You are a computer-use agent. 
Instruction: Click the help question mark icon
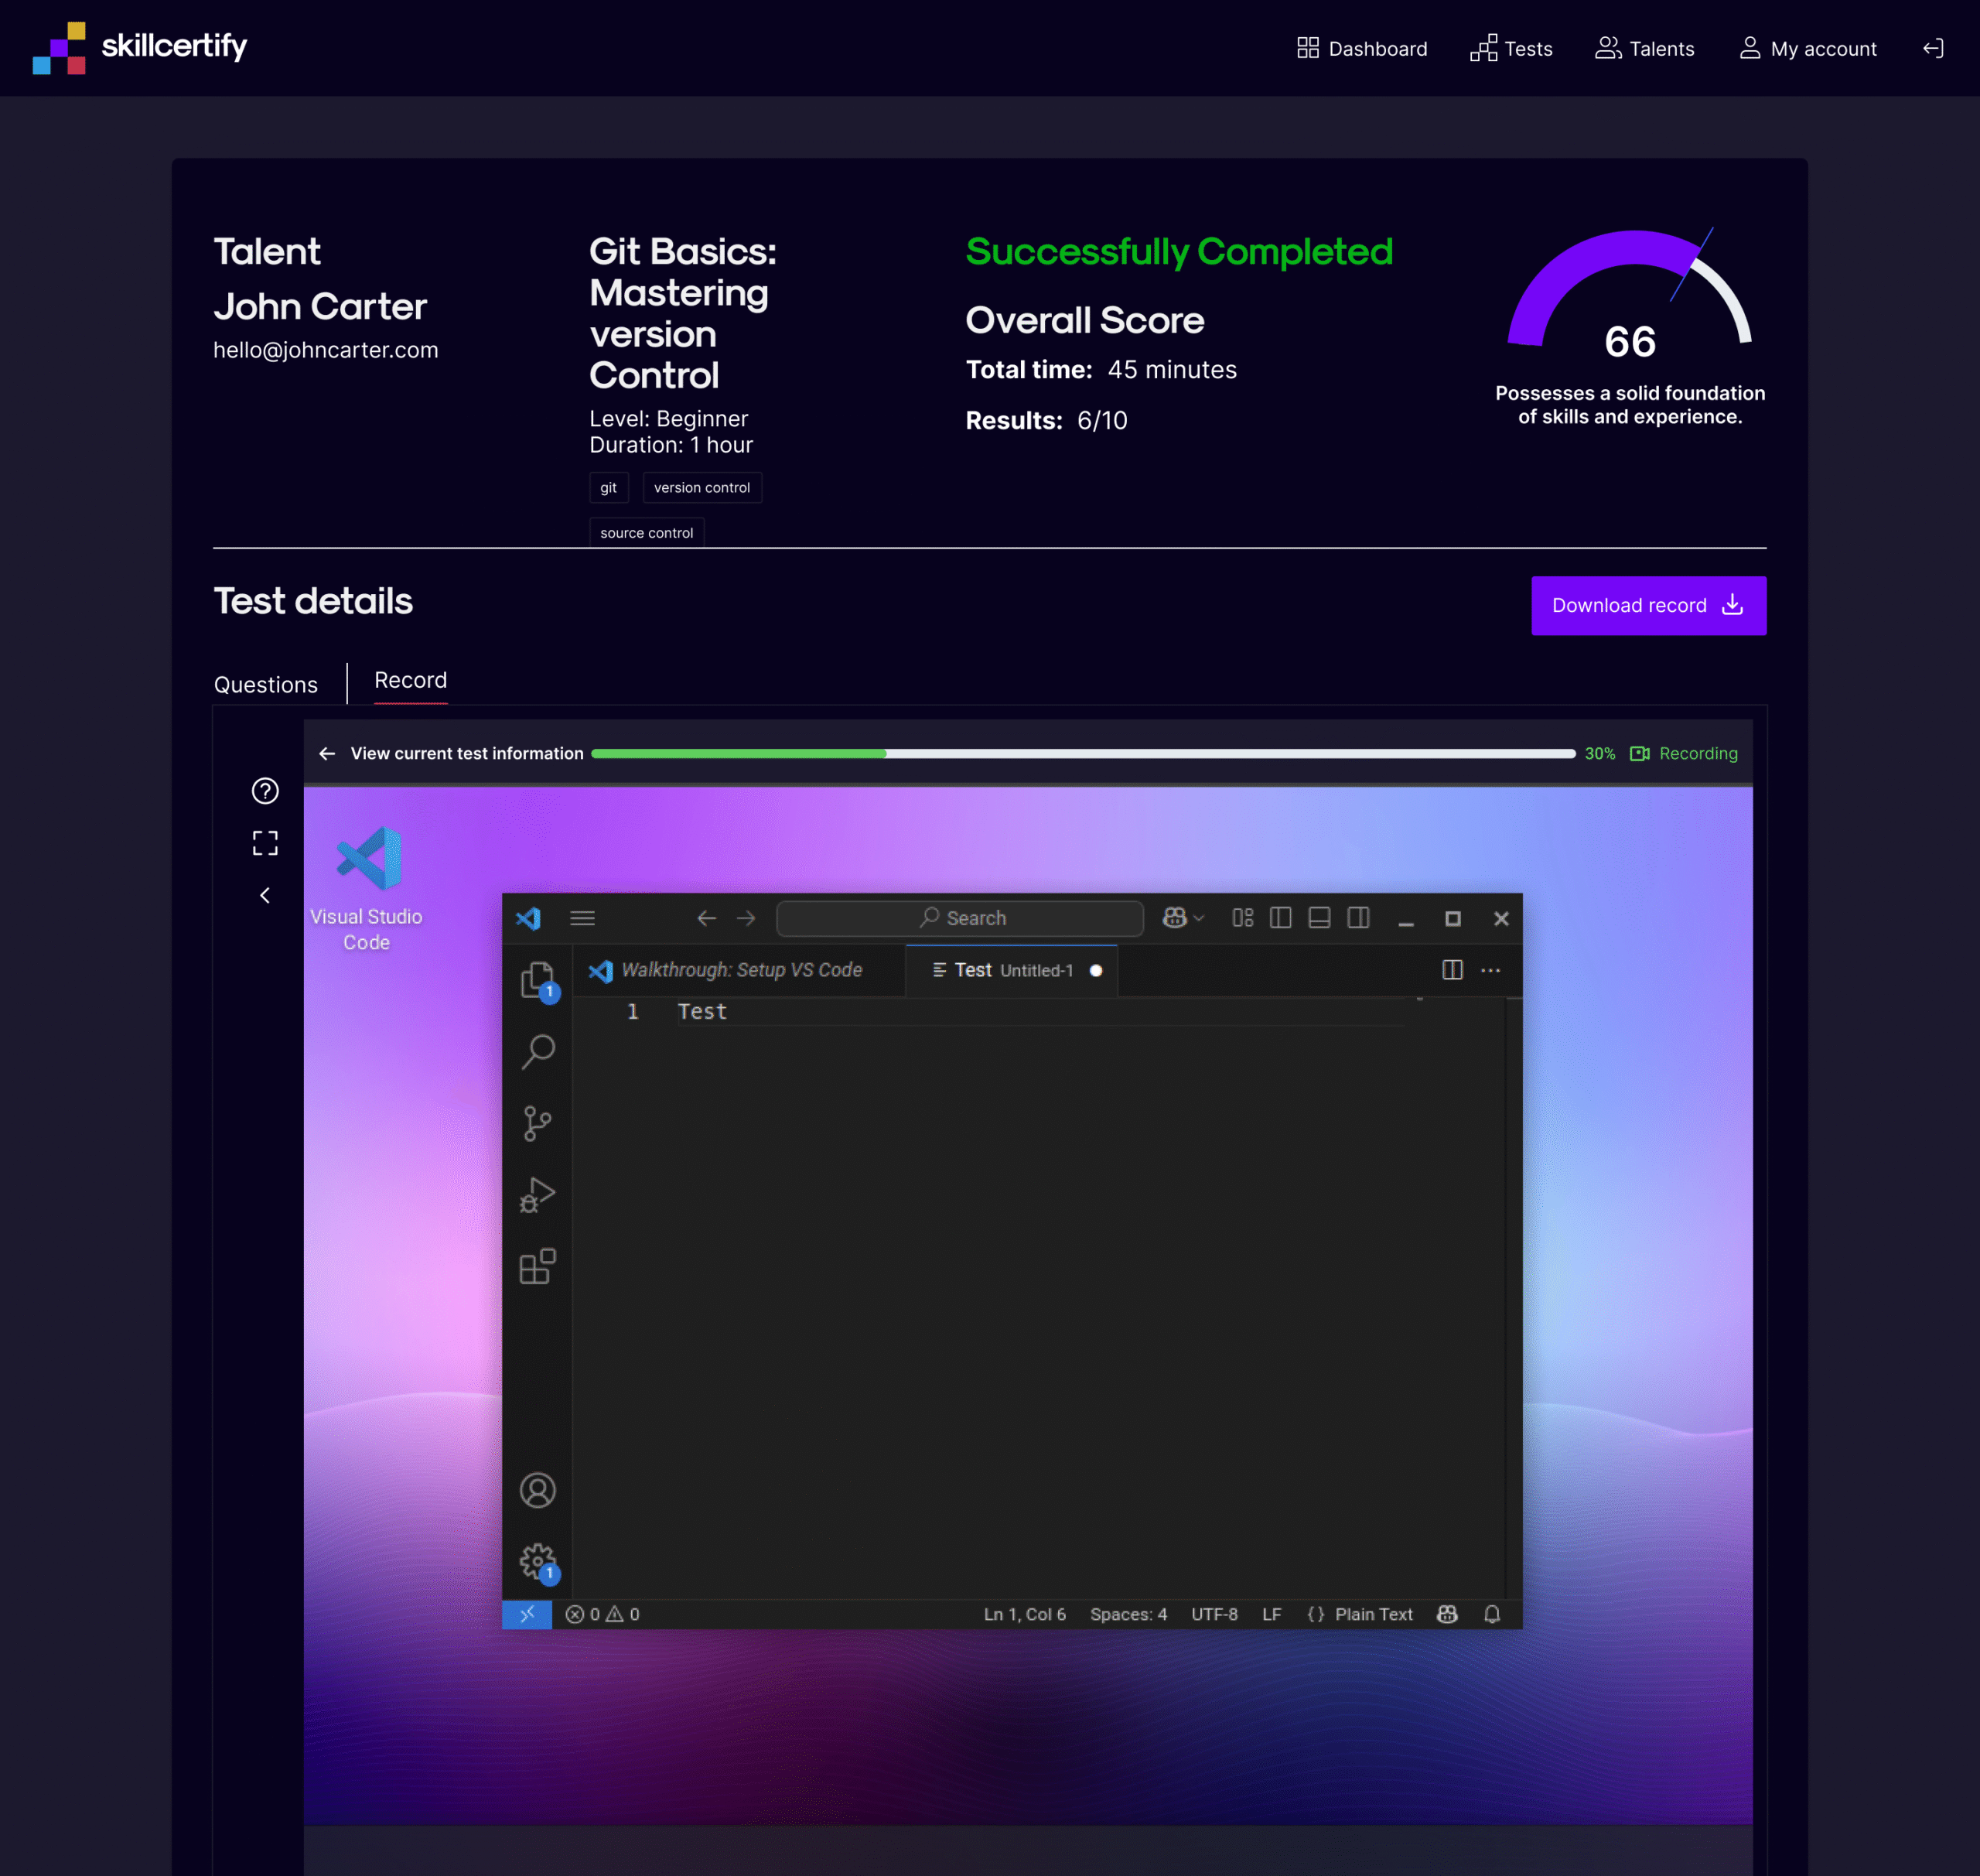click(x=265, y=791)
